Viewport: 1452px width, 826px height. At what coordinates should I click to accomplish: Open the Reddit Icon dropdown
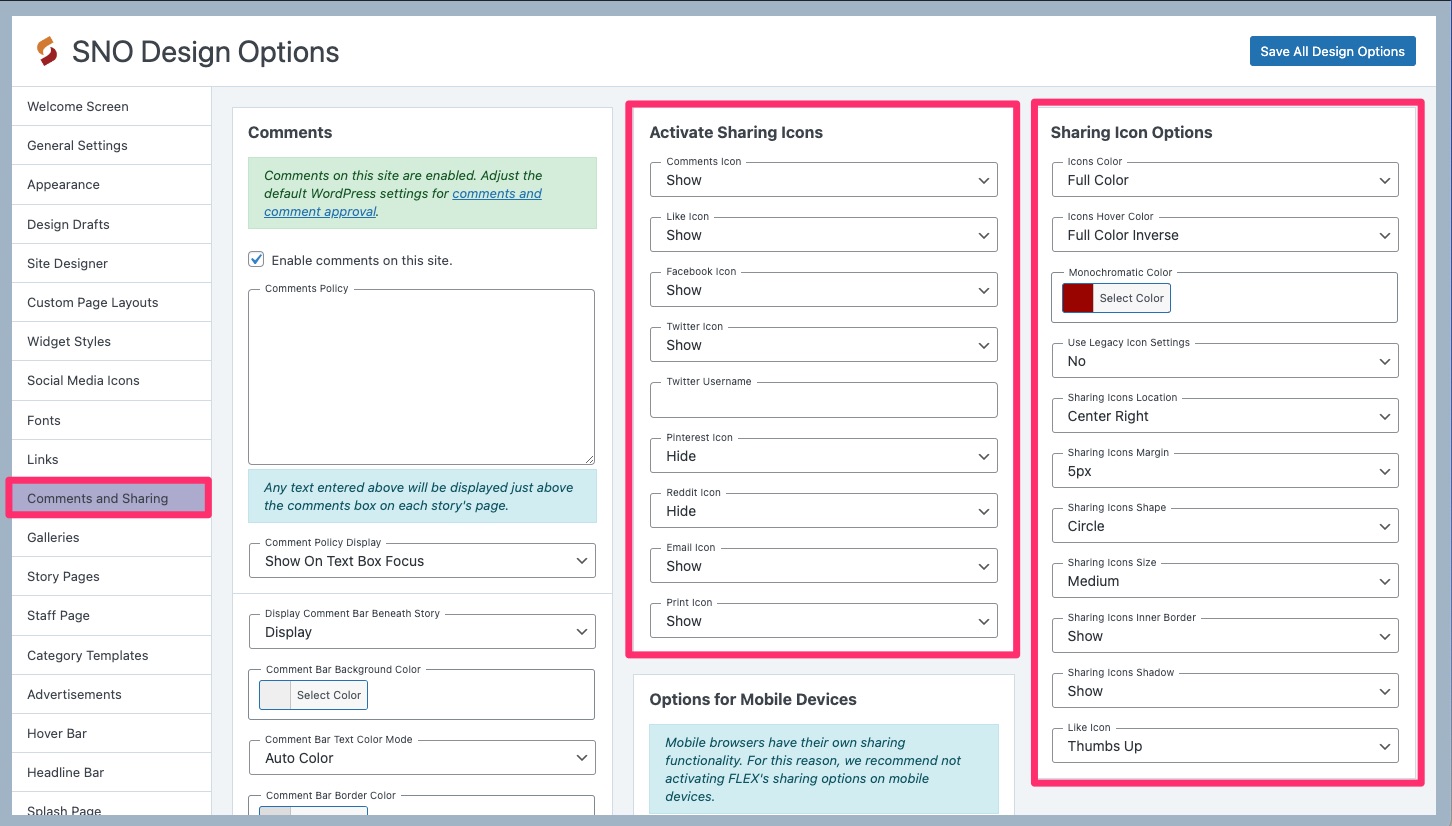(824, 511)
